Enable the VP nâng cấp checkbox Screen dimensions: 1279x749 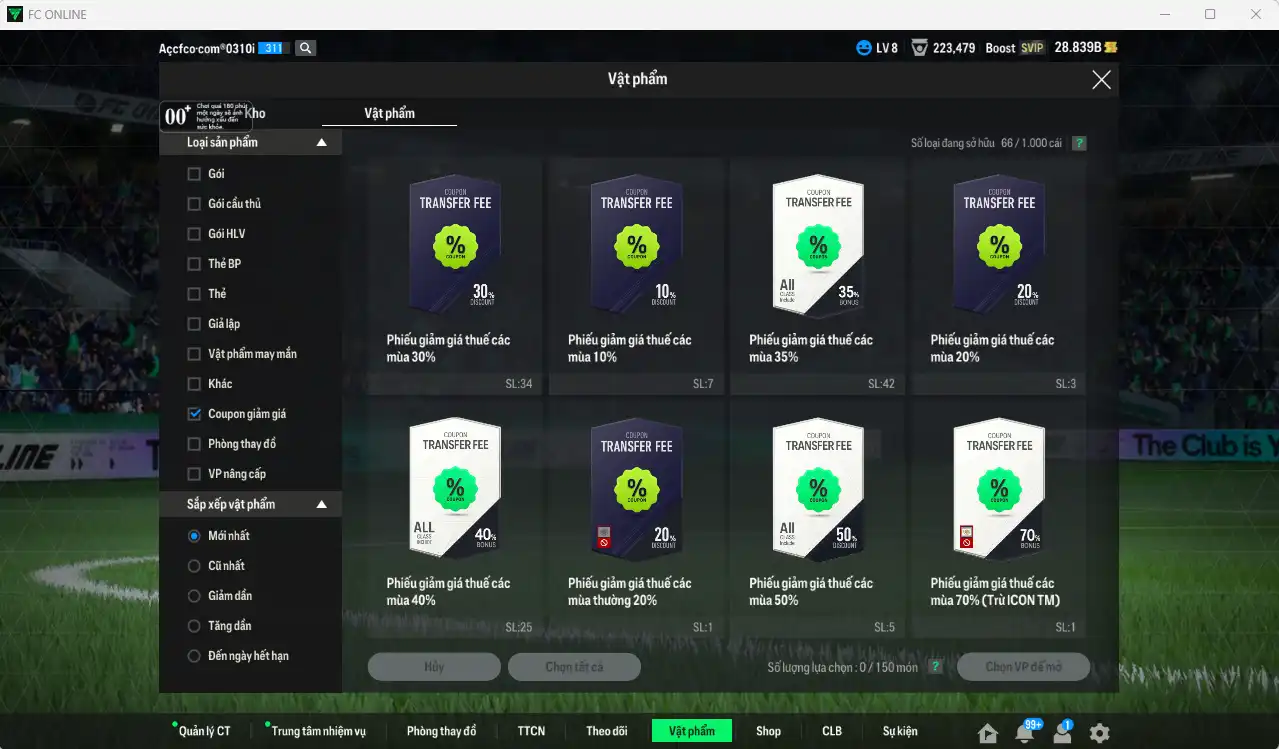click(194, 474)
